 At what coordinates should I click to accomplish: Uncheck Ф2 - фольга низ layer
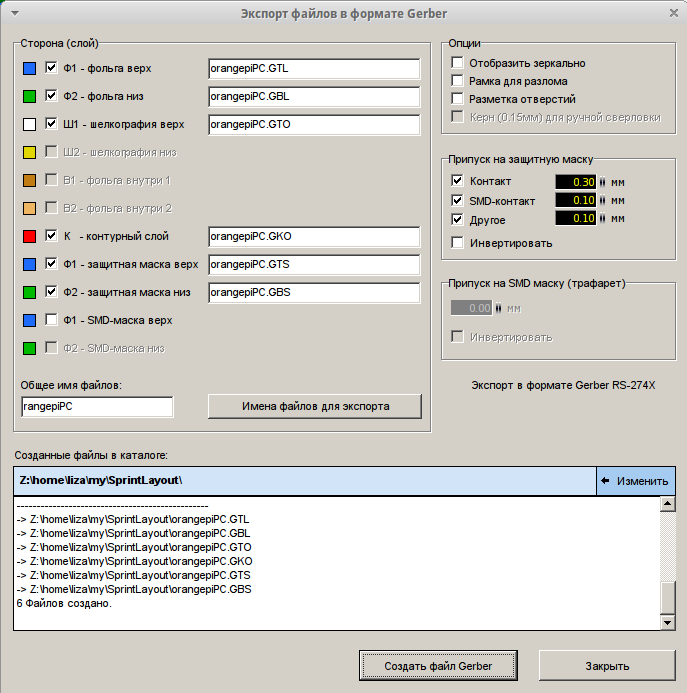pos(51,95)
